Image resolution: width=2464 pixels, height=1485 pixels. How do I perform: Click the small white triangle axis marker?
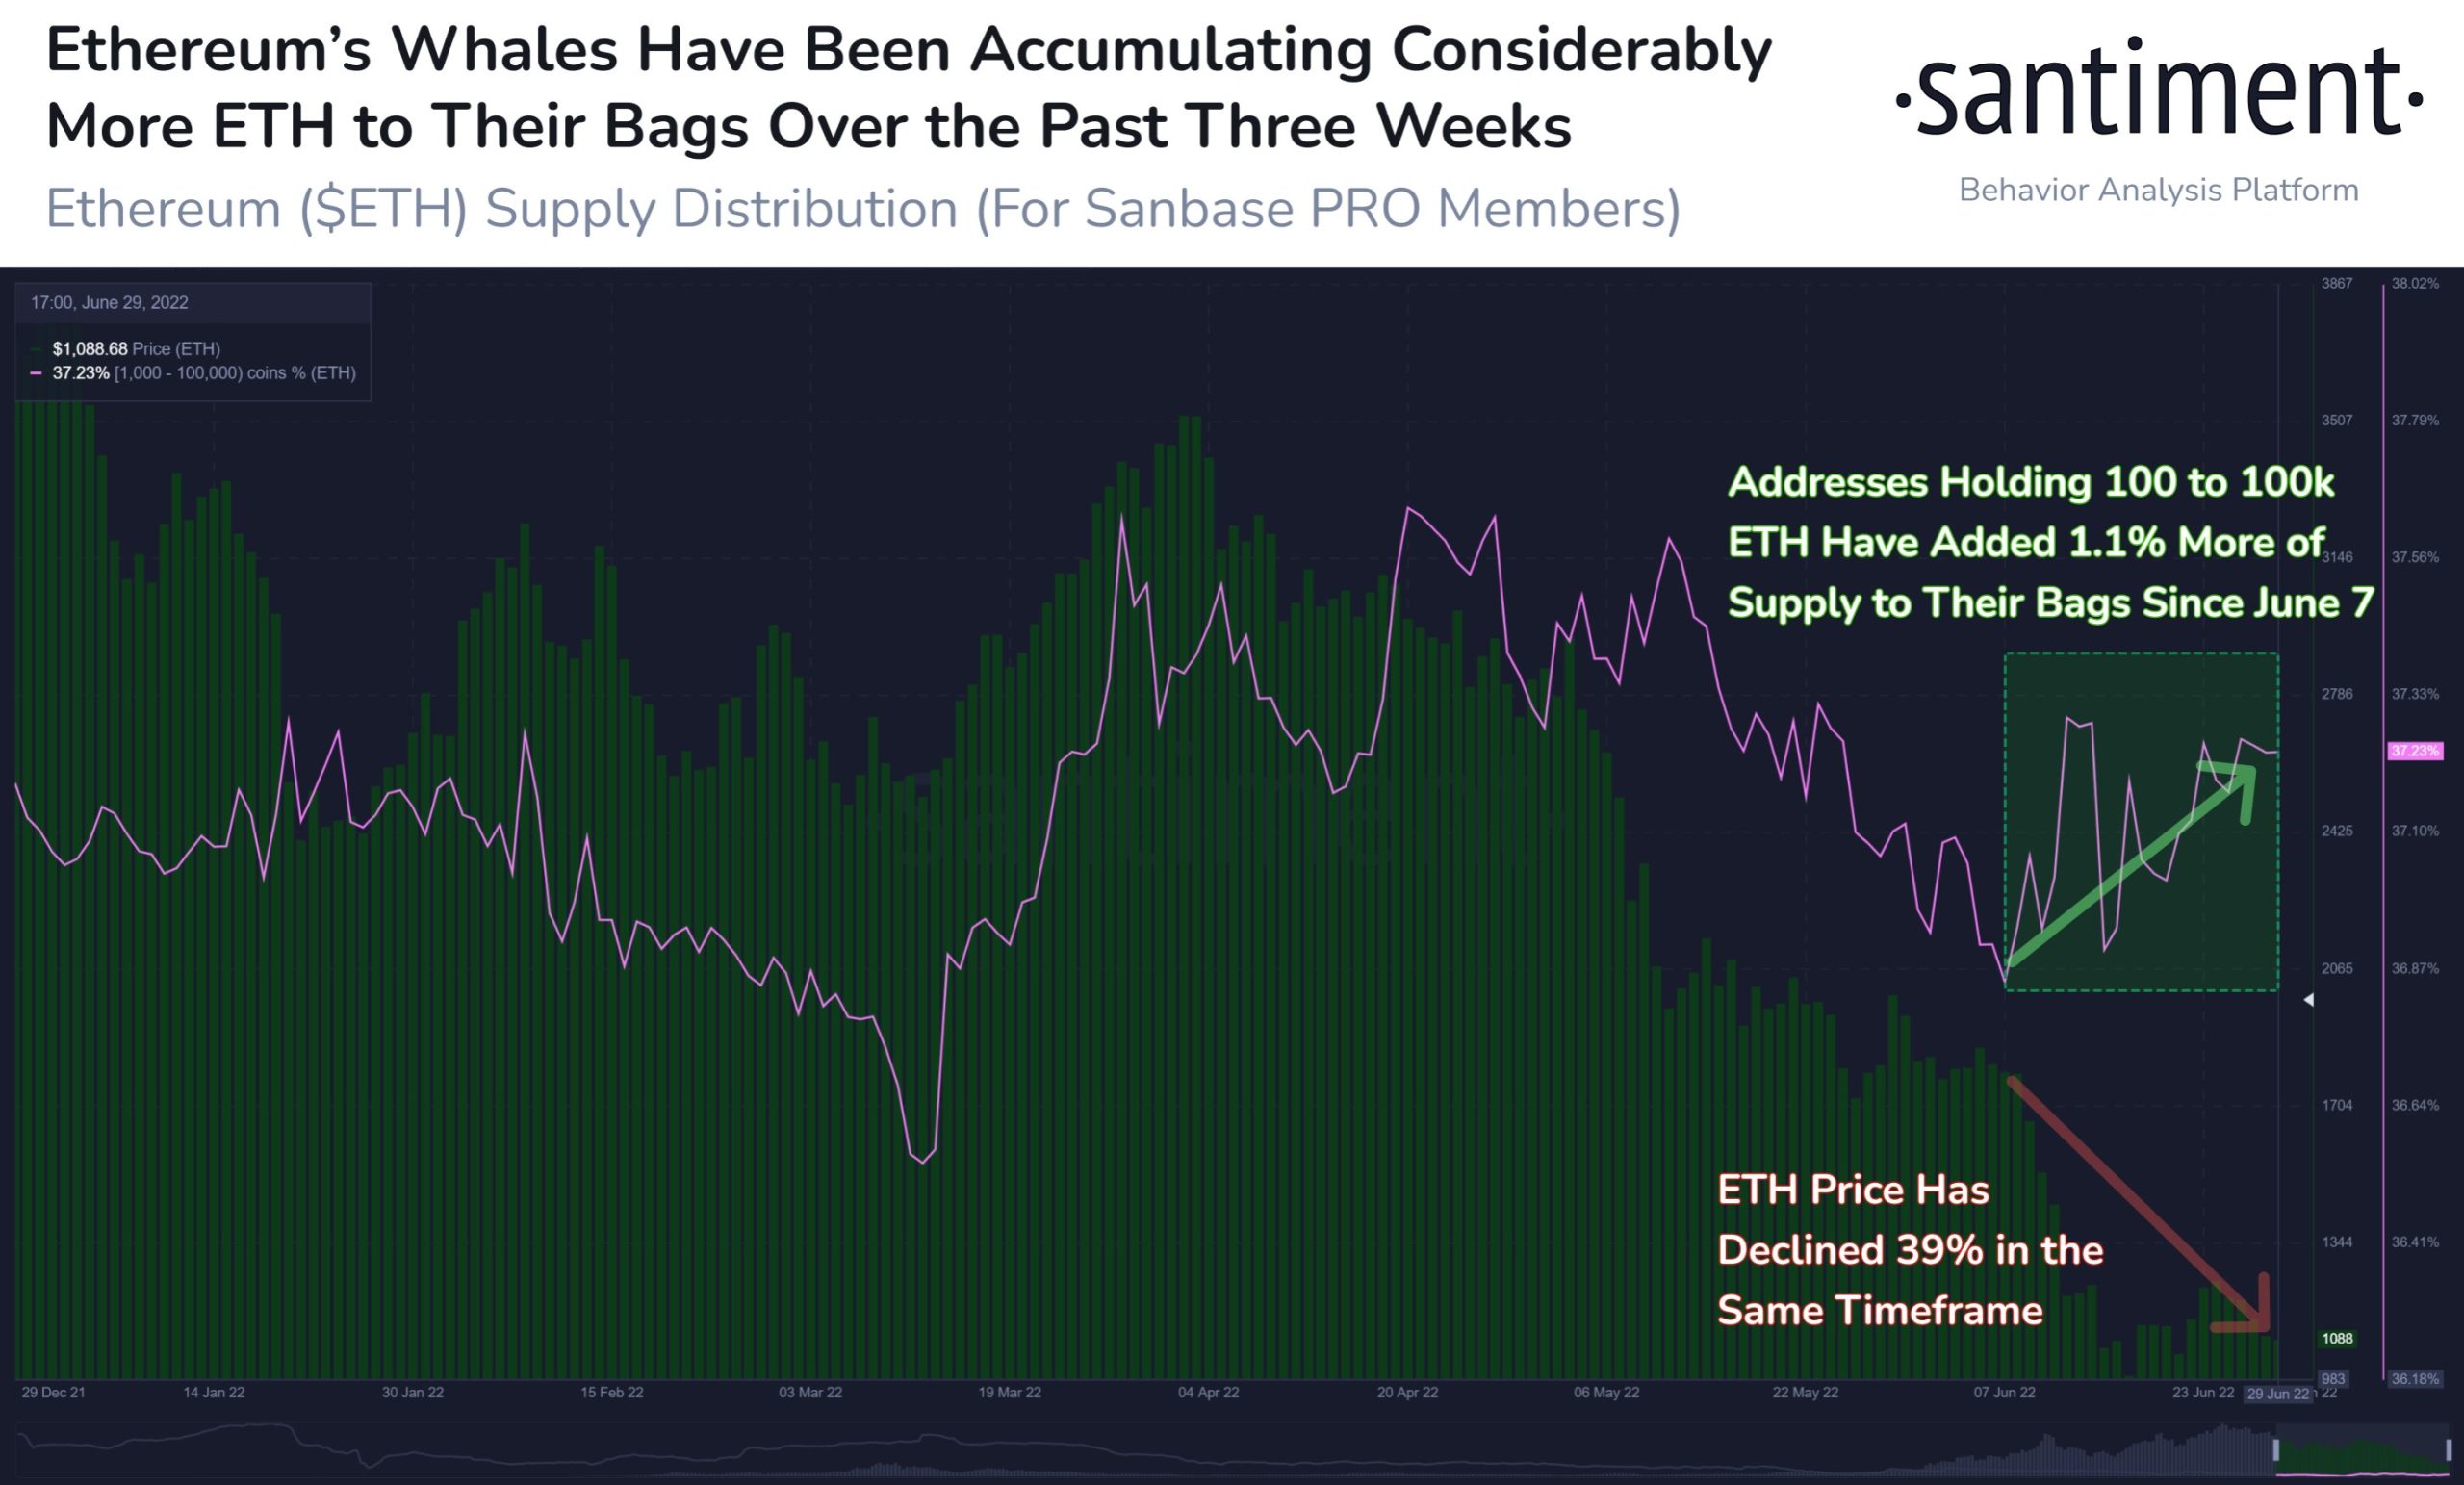[2308, 999]
